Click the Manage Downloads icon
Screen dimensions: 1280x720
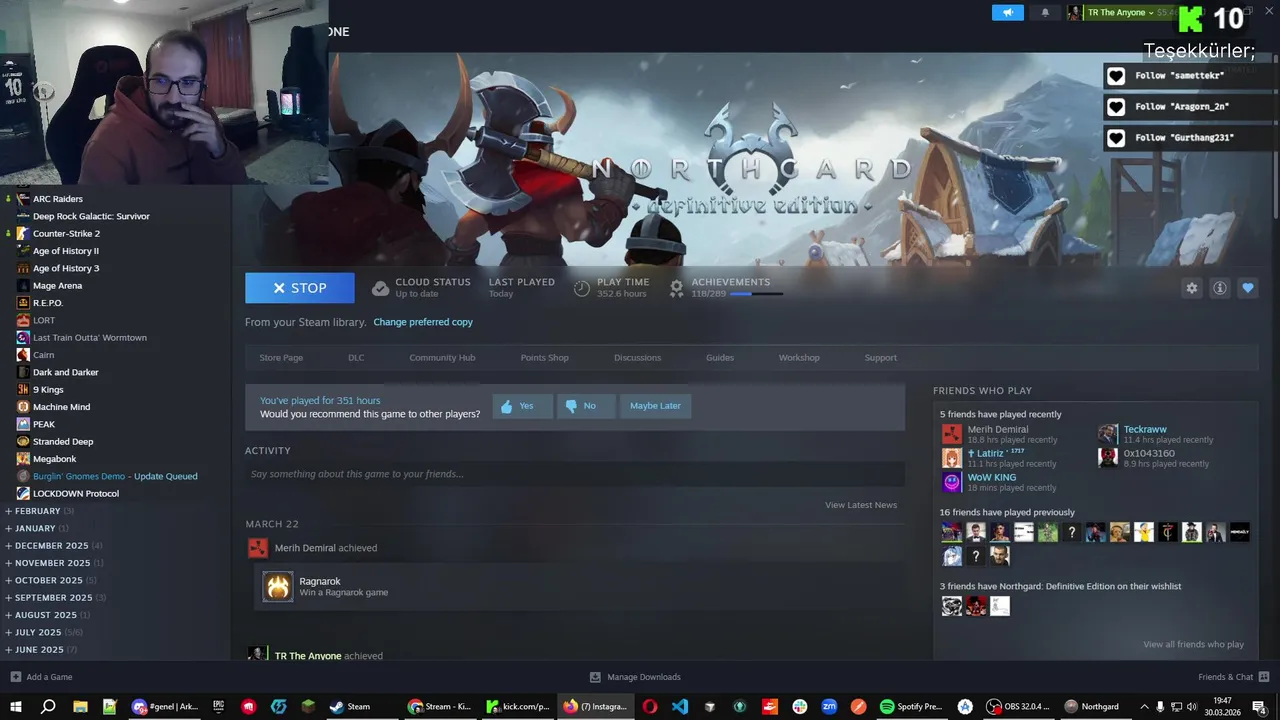(x=595, y=677)
